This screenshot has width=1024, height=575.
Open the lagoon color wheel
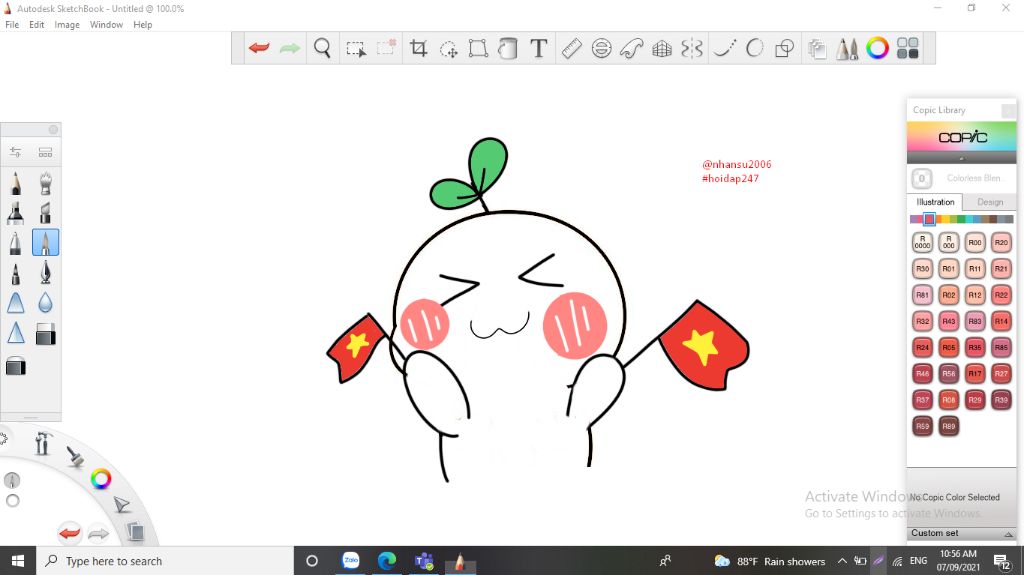101,479
